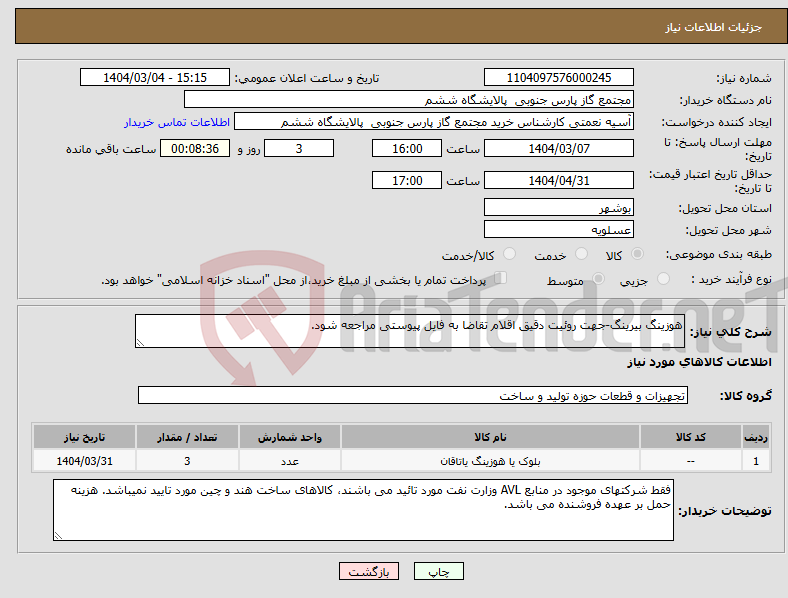788x598 pixels.
Task: Click the general description text area
Action: click(x=410, y=331)
